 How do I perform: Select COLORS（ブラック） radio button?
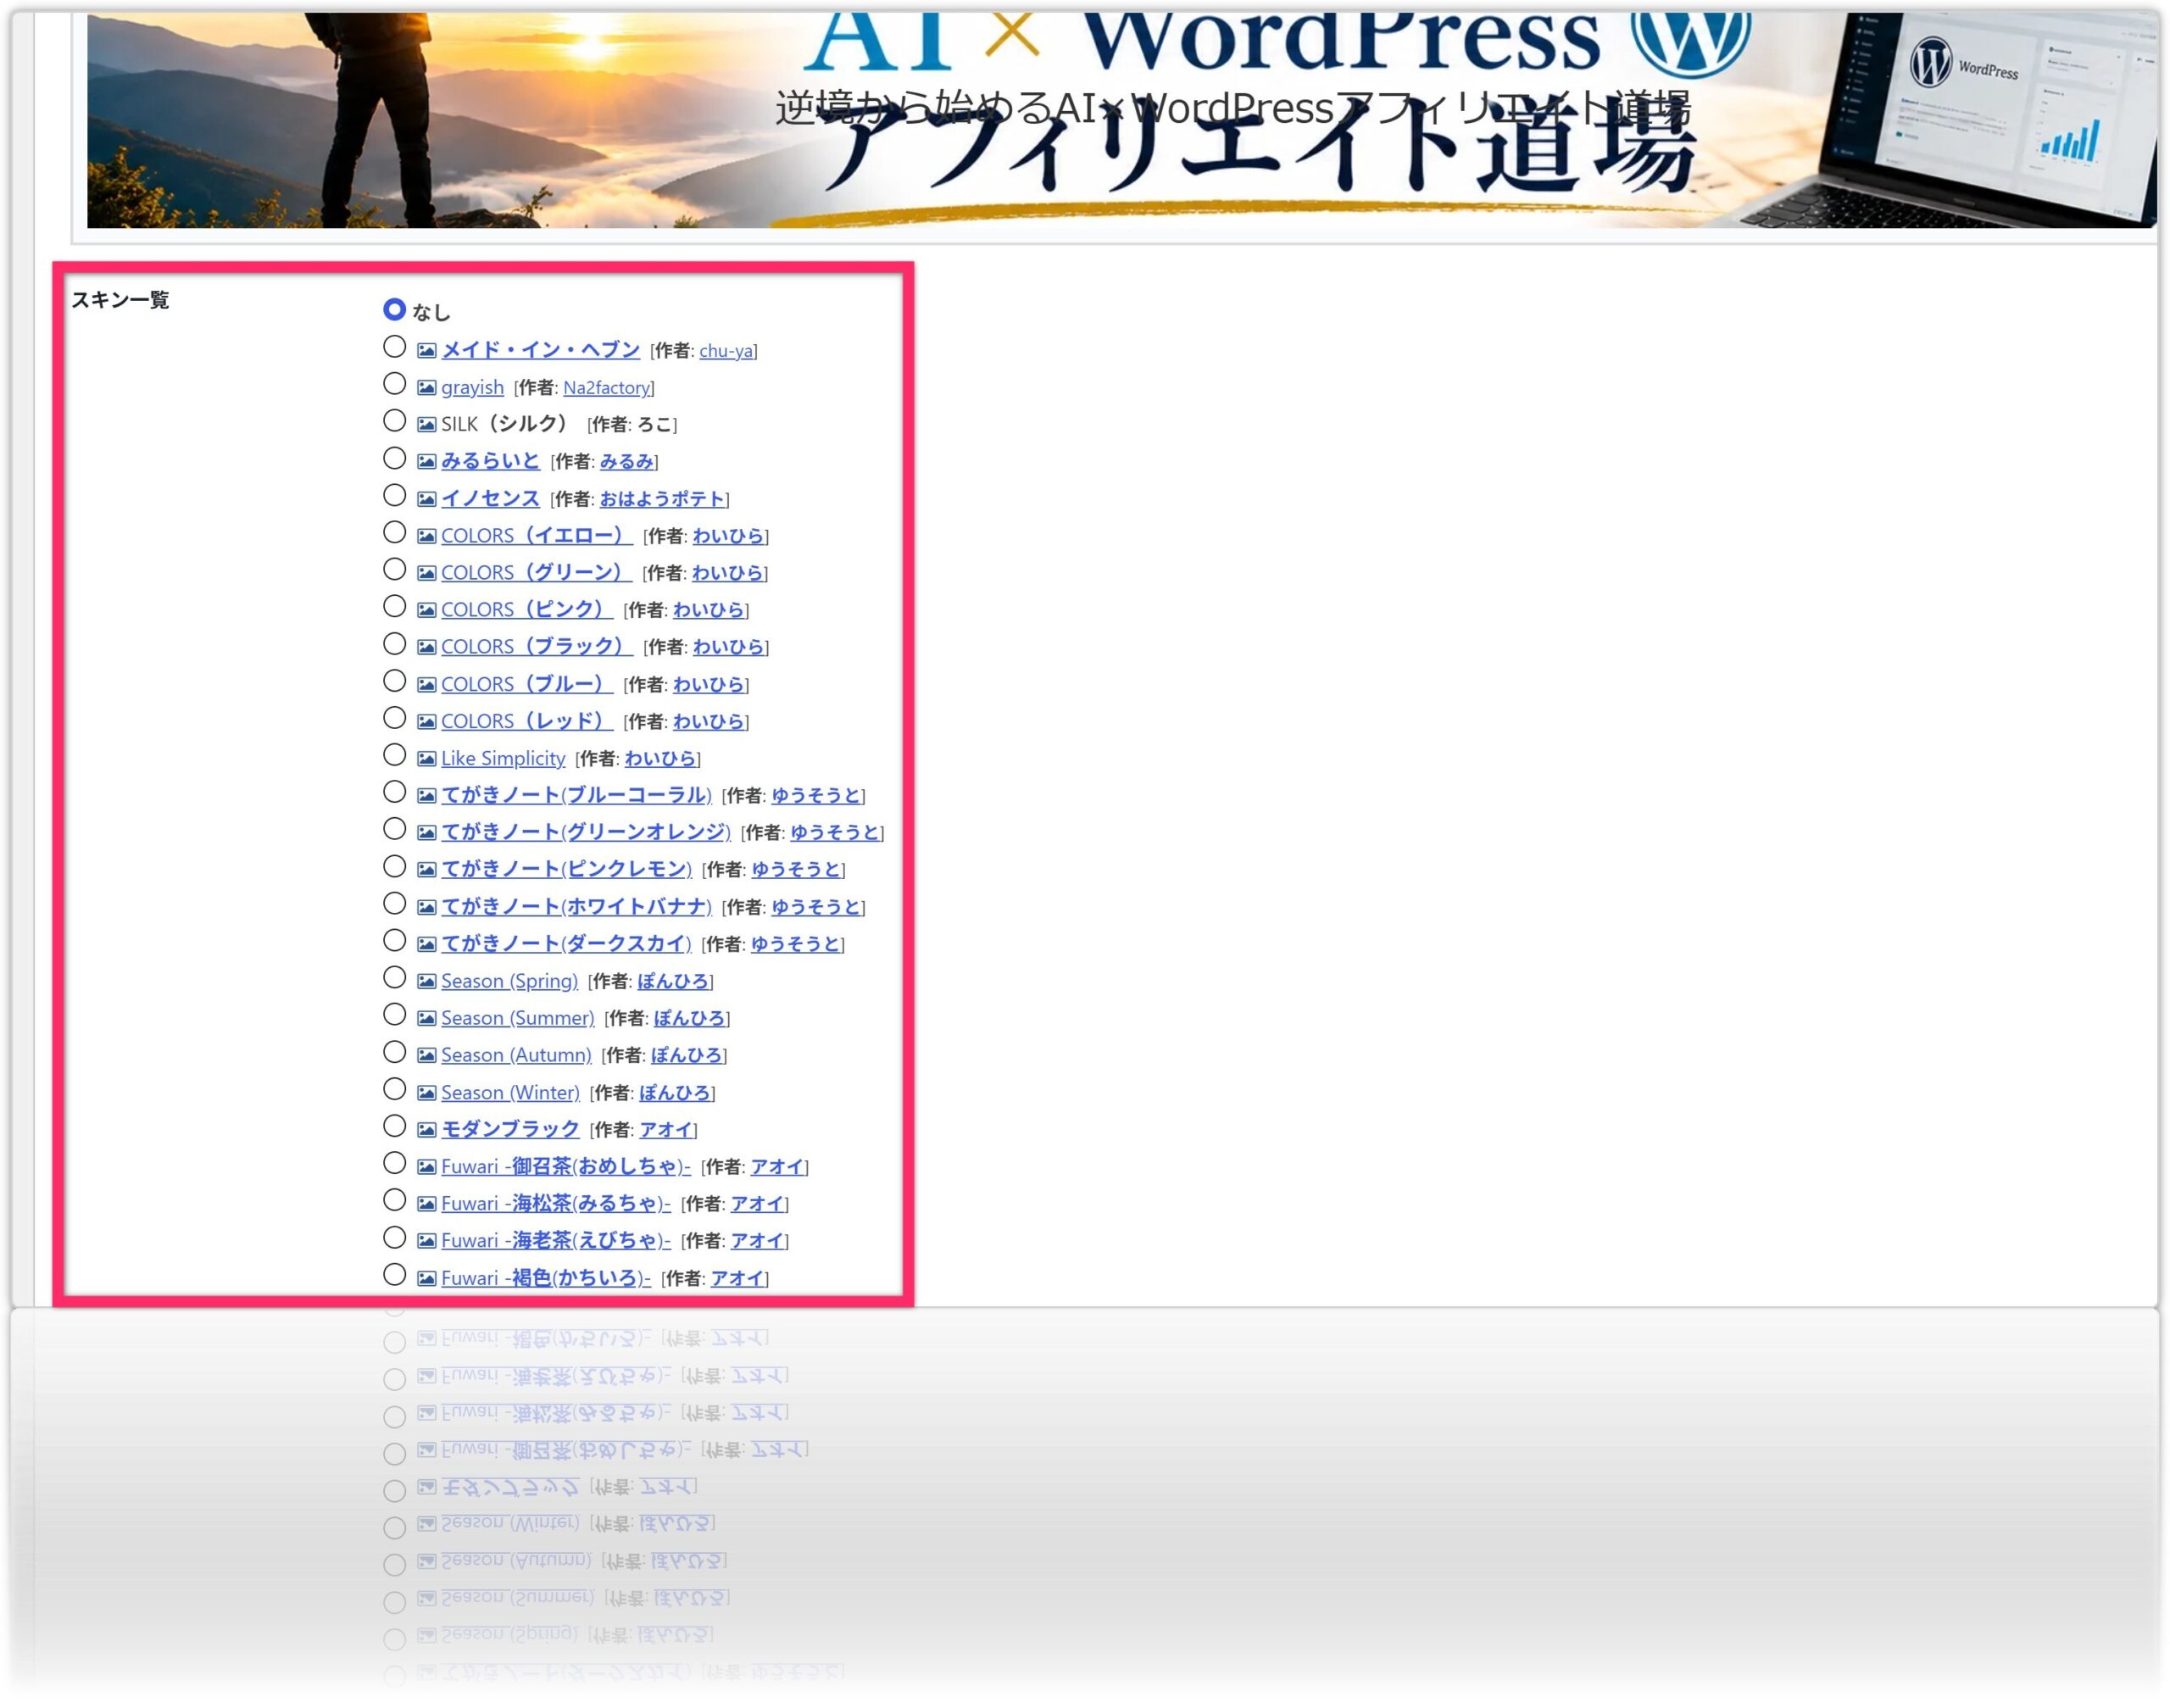click(x=394, y=644)
